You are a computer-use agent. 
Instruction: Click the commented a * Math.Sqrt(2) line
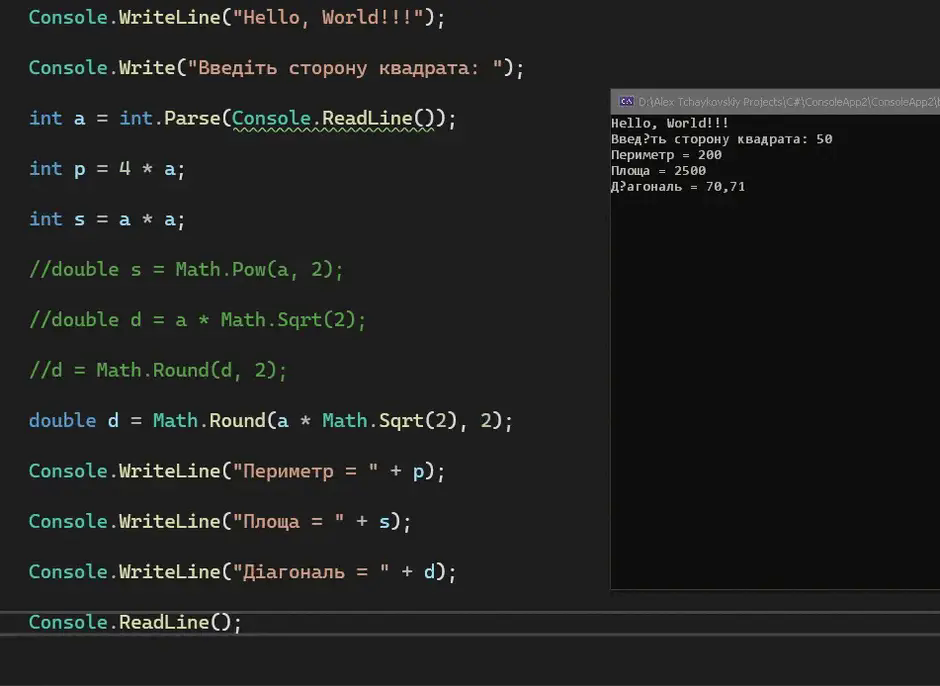198,320
